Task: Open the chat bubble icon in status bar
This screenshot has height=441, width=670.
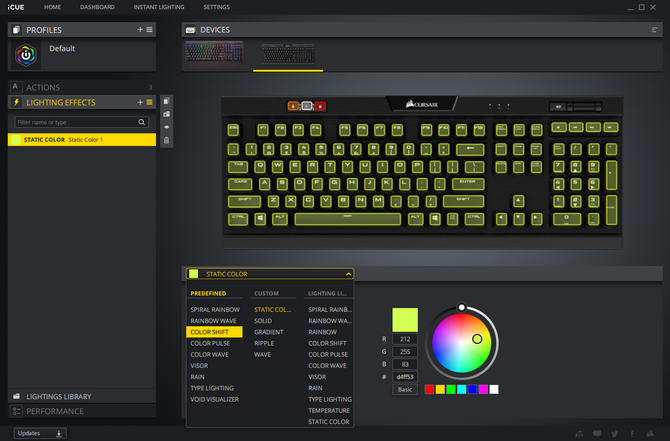Action: point(597,434)
